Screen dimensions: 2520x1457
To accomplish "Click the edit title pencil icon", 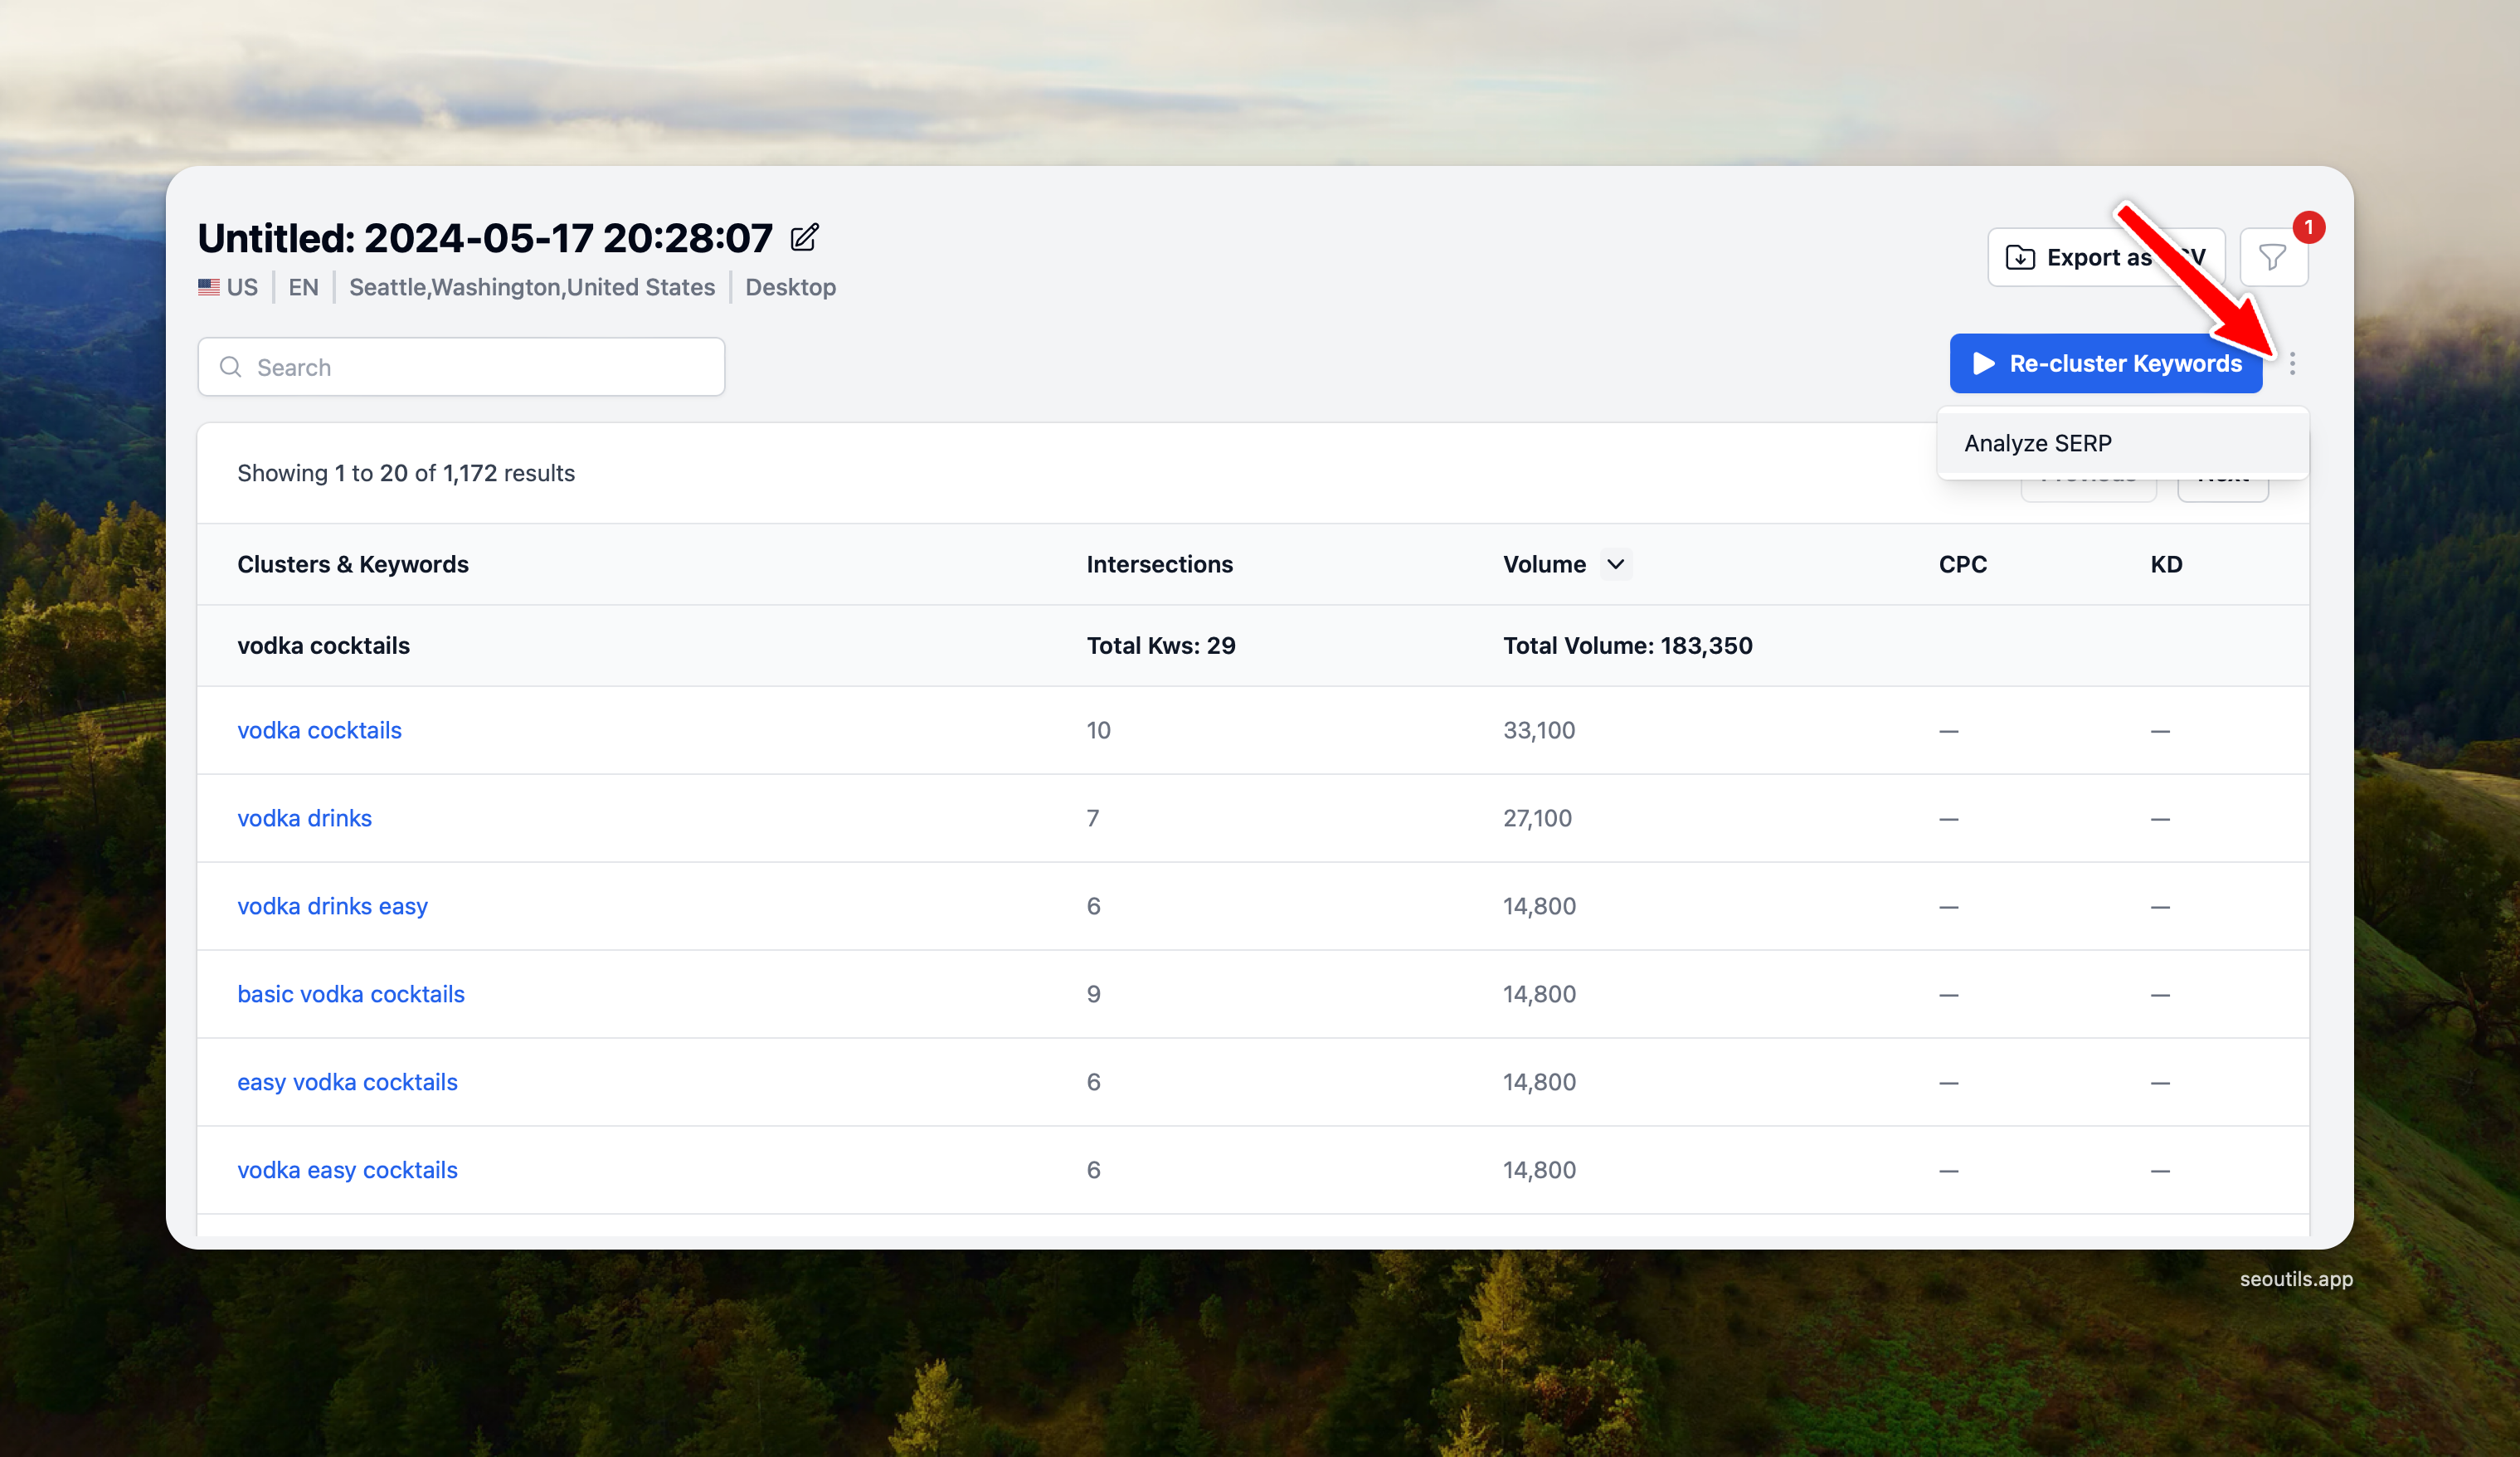I will (x=804, y=238).
